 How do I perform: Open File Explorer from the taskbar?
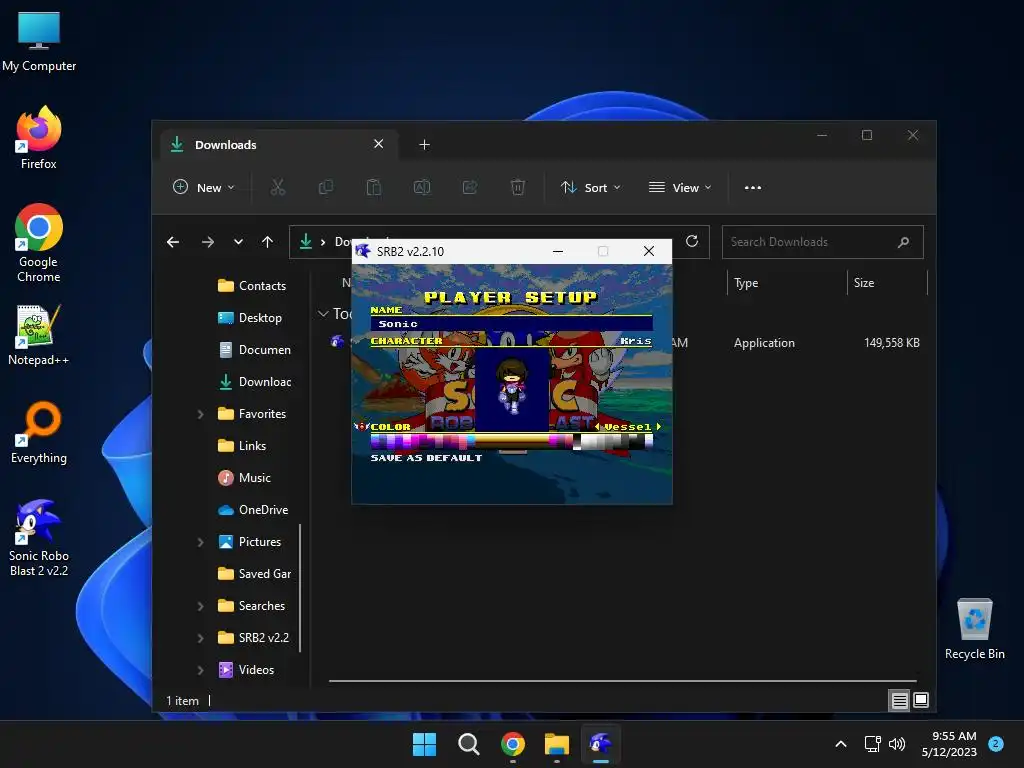[557, 744]
